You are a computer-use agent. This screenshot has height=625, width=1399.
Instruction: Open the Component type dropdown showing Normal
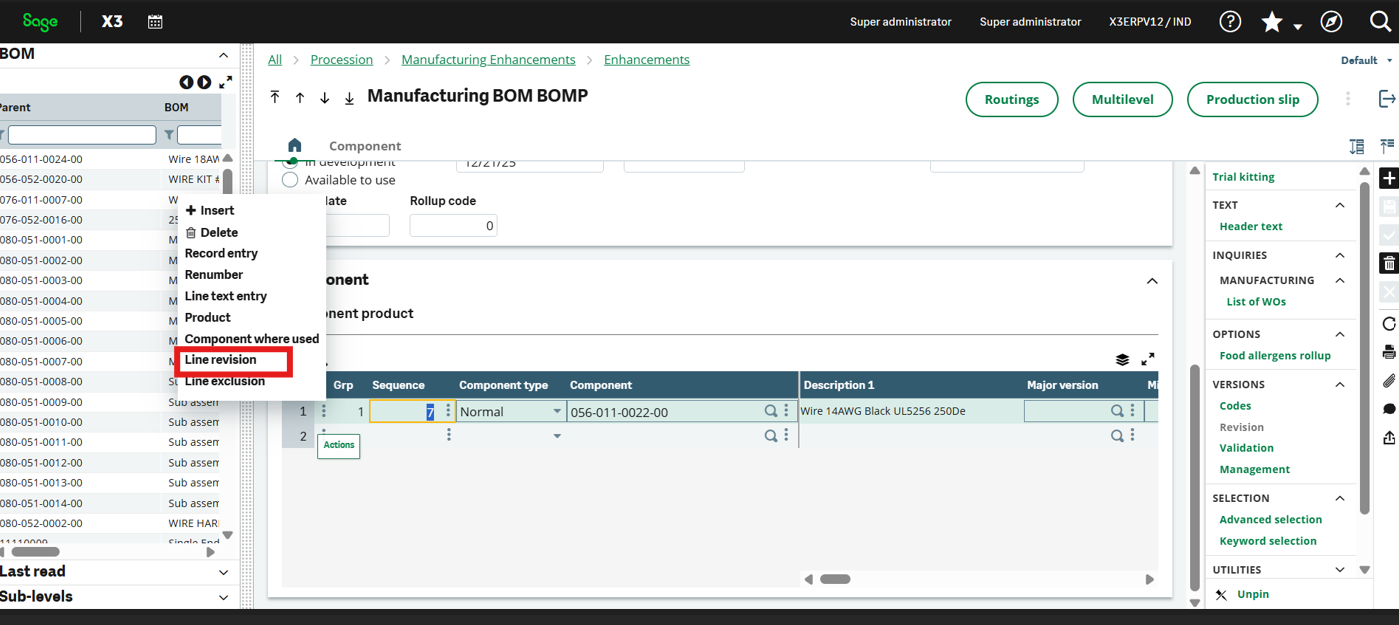tap(510, 410)
